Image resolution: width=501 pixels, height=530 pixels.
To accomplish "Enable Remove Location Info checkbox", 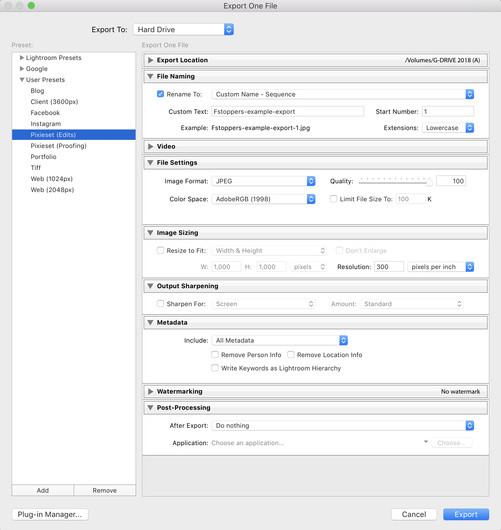I will pyautogui.click(x=291, y=355).
